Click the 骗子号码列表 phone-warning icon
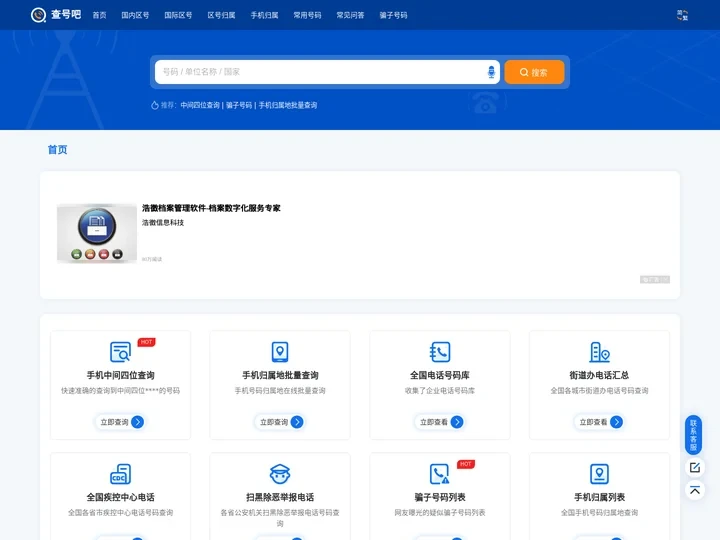Image resolution: width=720 pixels, height=540 pixels. click(440, 474)
